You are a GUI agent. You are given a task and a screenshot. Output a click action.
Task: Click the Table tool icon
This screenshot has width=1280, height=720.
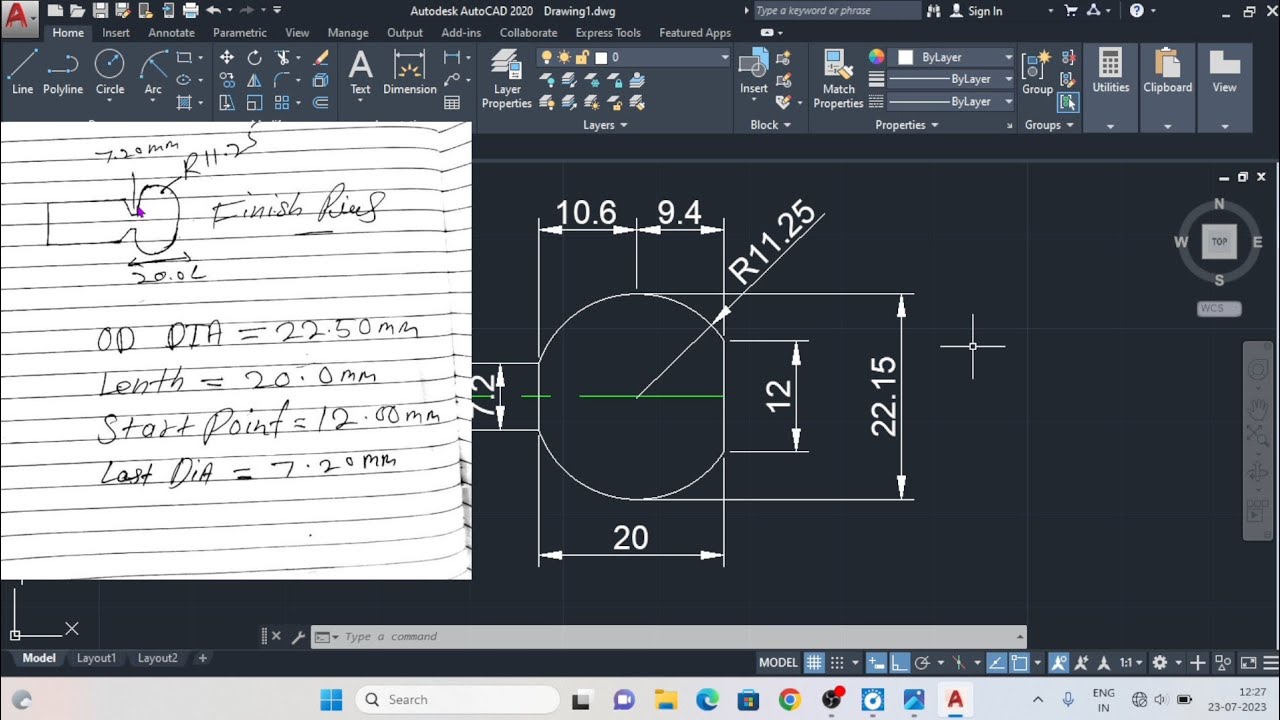click(452, 102)
